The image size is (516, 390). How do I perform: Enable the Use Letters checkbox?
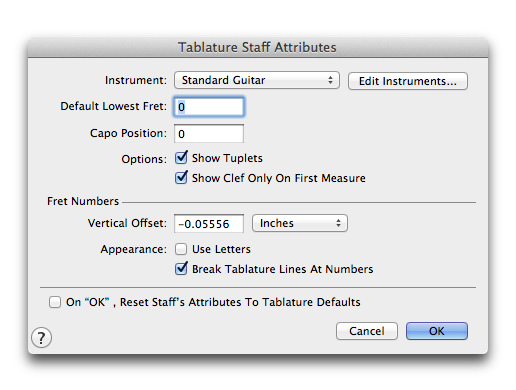pyautogui.click(x=181, y=249)
